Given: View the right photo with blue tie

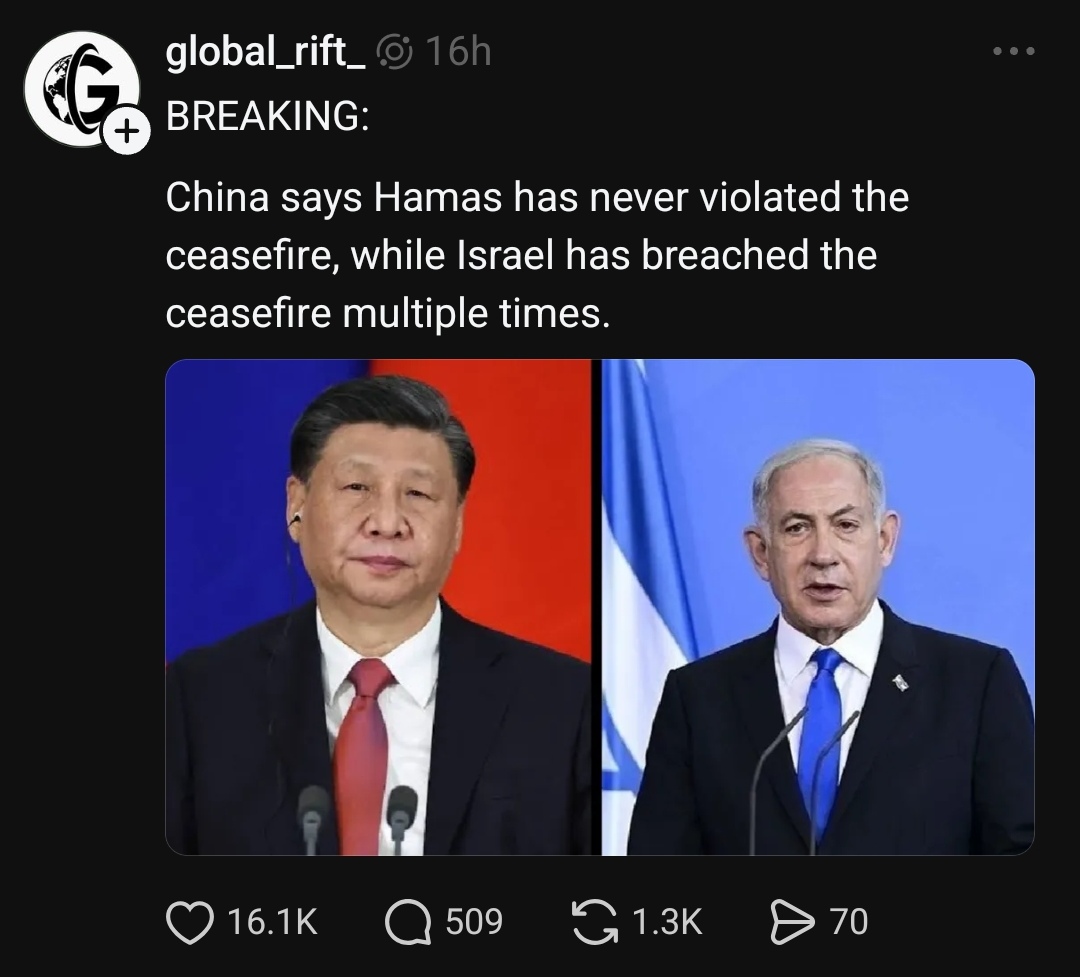Looking at the screenshot, I should pos(818,607).
